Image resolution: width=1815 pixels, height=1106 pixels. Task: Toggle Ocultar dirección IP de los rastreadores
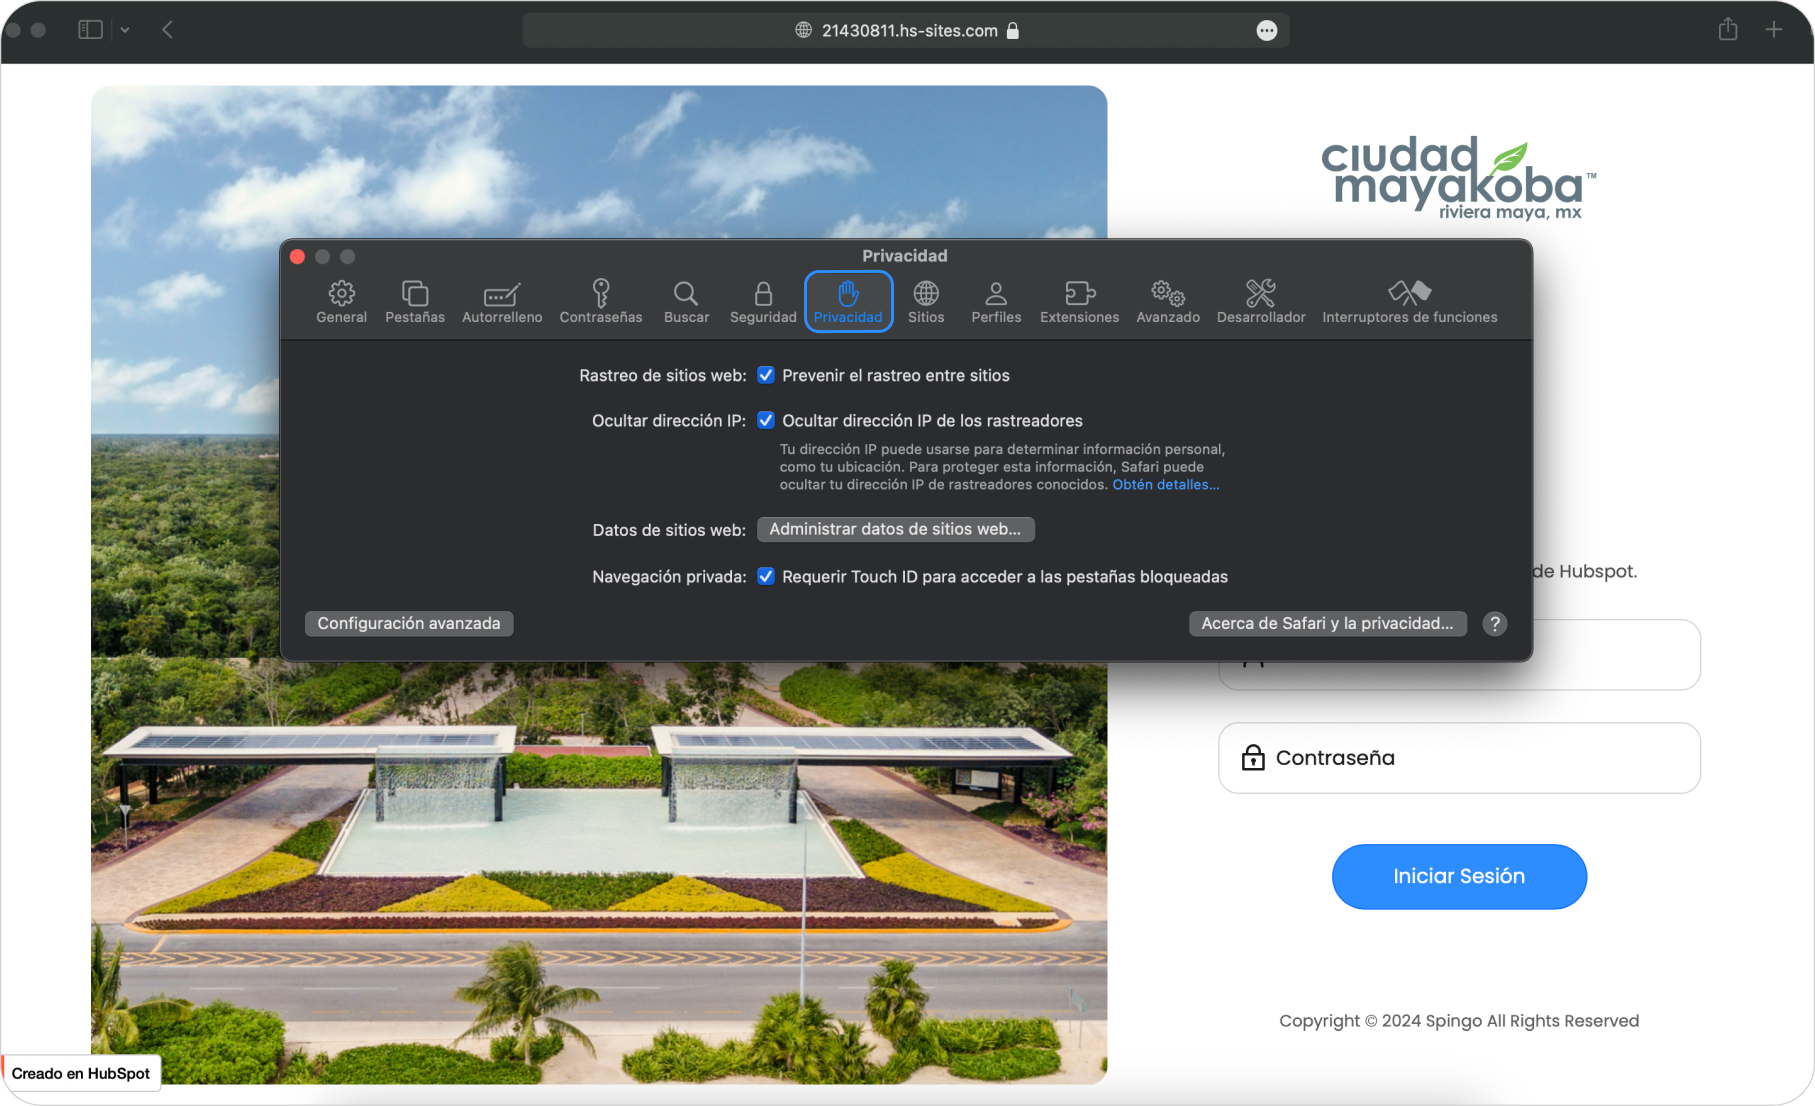[x=766, y=420]
